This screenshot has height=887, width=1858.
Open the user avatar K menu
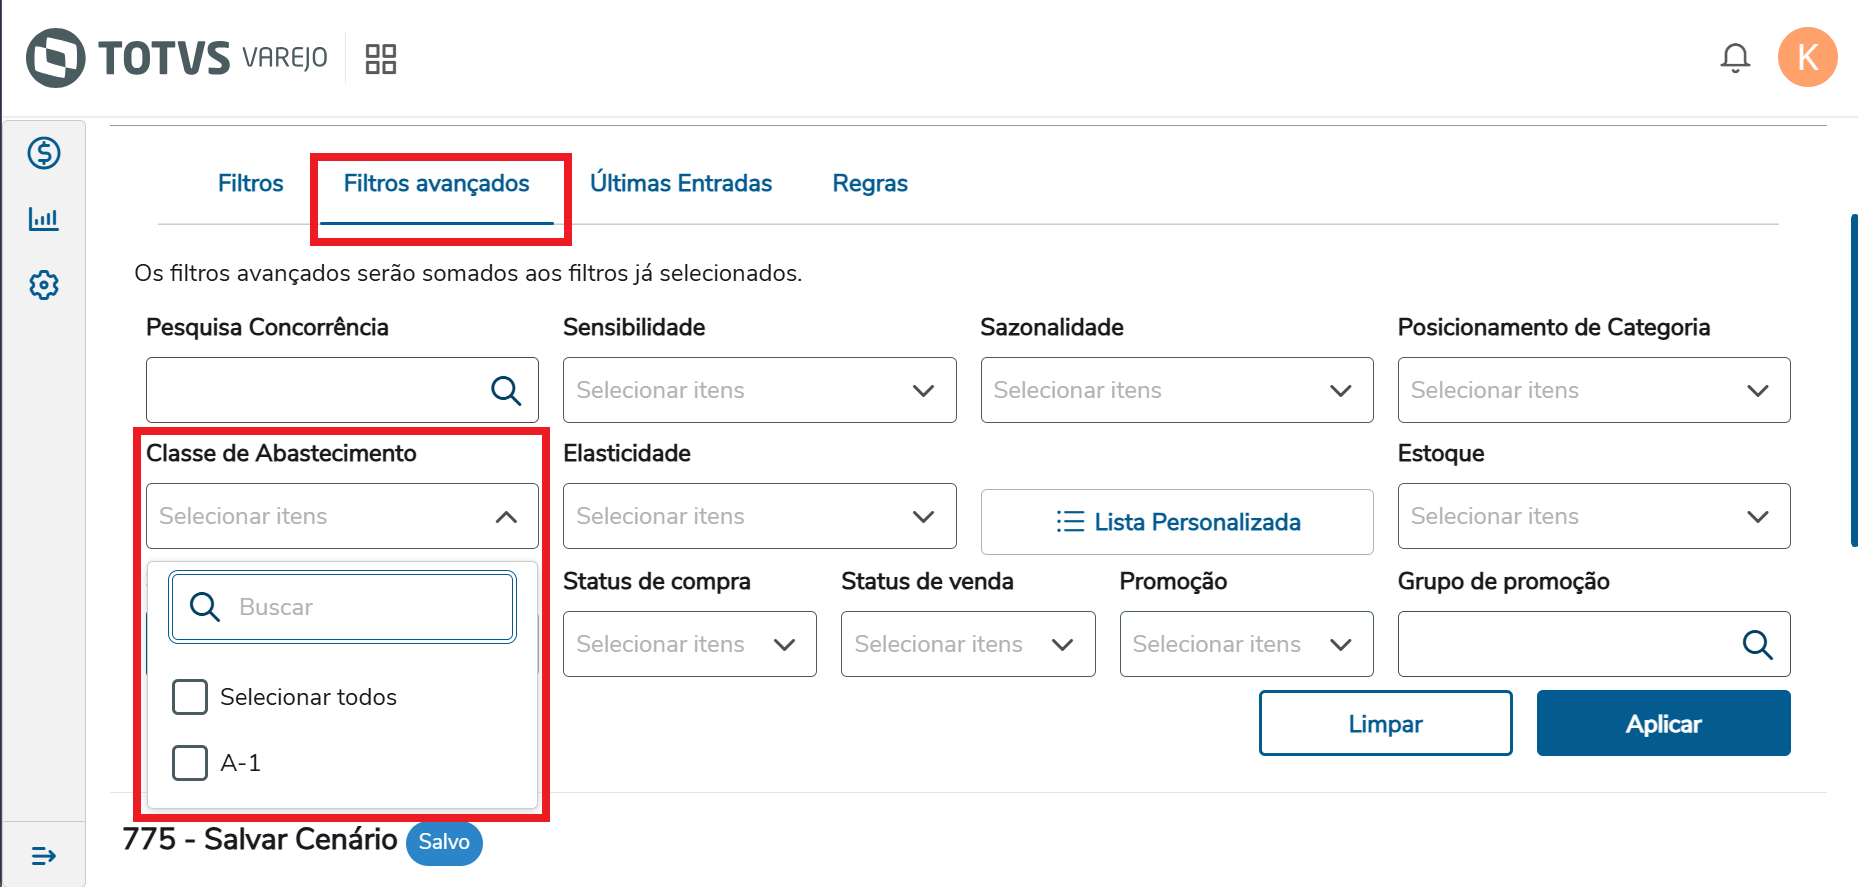[1807, 58]
